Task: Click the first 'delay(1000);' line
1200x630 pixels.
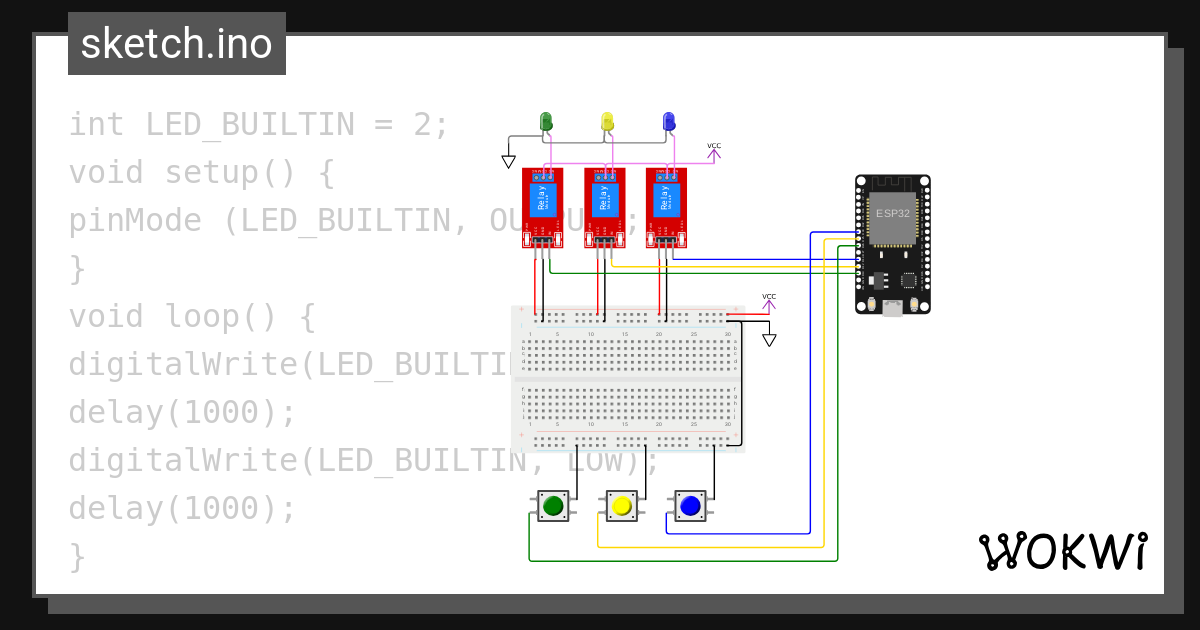Action: [x=183, y=412]
